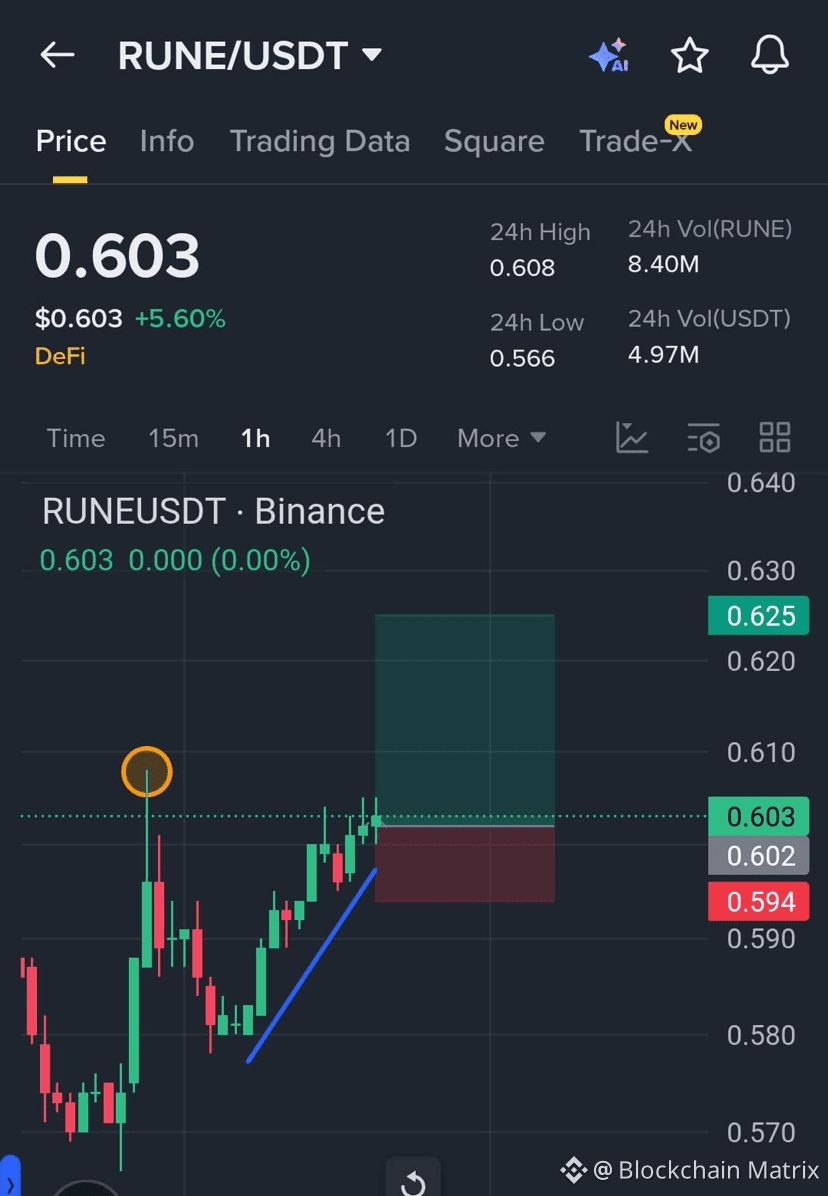Switch chart style using the line chart icon
Image resolution: width=828 pixels, height=1196 pixels.
[x=631, y=438]
